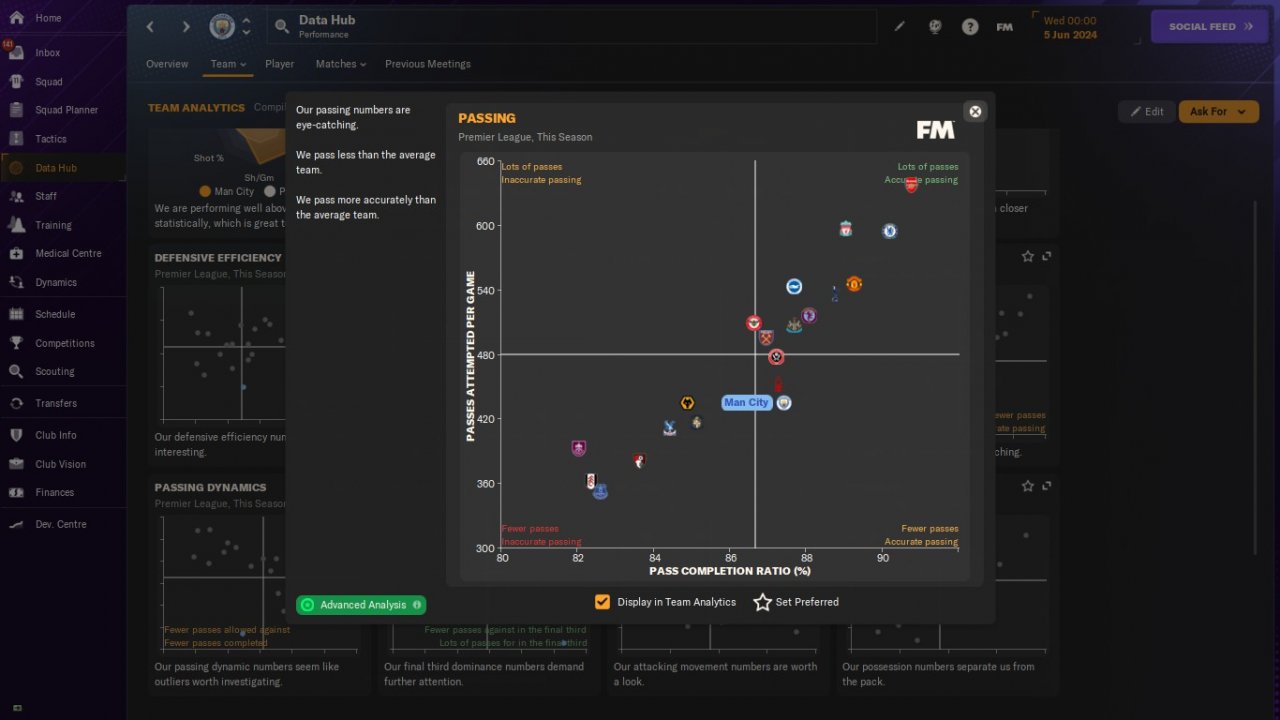
Task: Open Competitions from the sidebar
Action: (x=65, y=343)
